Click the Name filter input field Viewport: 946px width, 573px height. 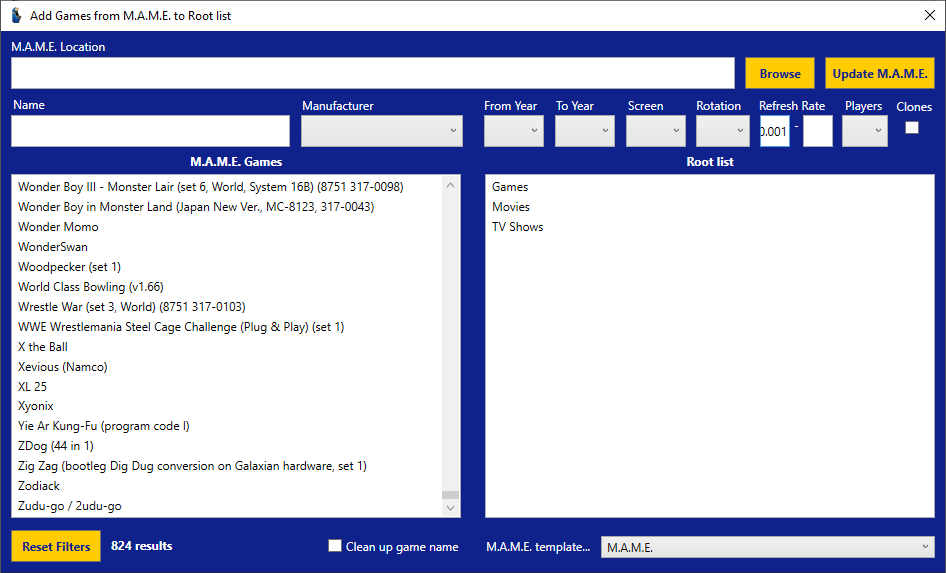click(150, 131)
